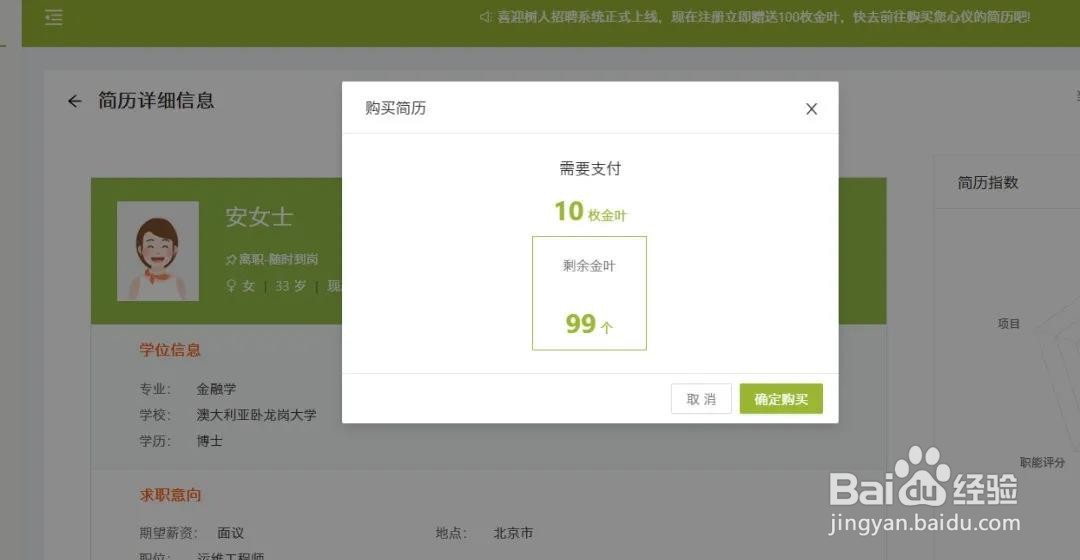
Task: Click the 取消 cancel button
Action: coord(701,399)
